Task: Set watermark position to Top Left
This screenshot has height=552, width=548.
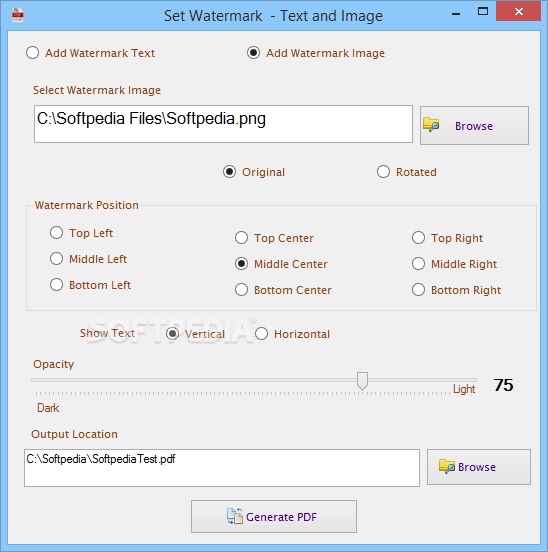Action: click(x=81, y=233)
